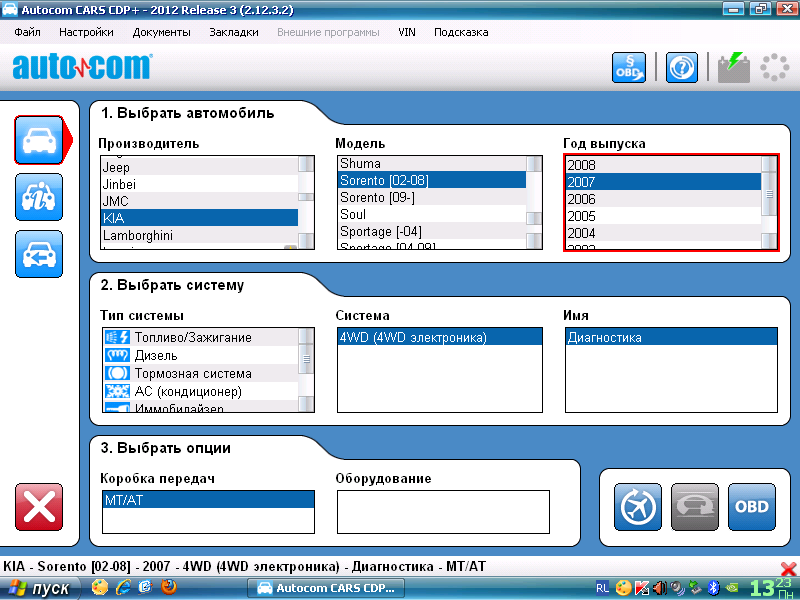Open the Настройки menu
The height and width of the screenshot is (600, 800).
(x=86, y=32)
